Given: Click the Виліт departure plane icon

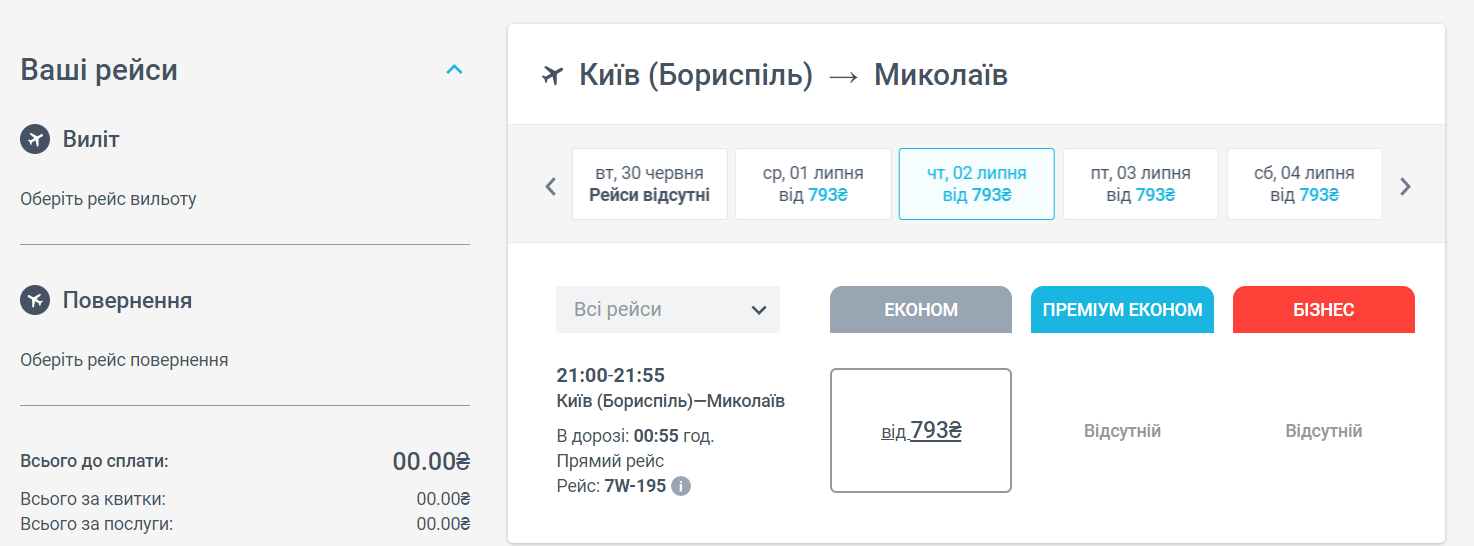Looking at the screenshot, I should coord(35,139).
